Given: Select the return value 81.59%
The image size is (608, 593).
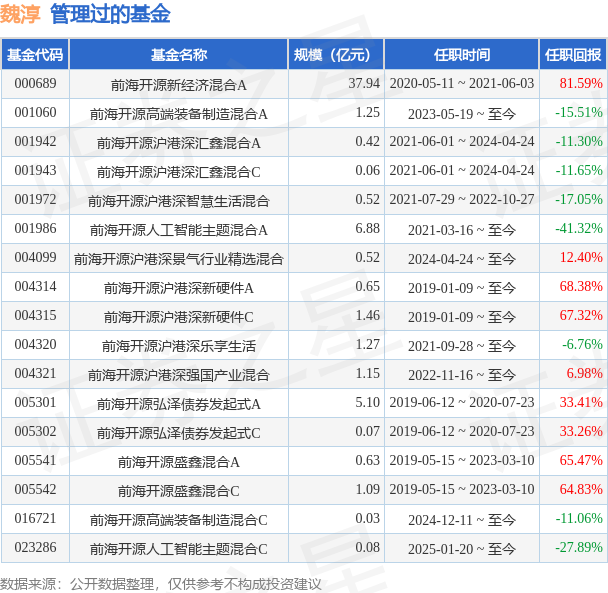Looking at the screenshot, I should pos(581,83).
